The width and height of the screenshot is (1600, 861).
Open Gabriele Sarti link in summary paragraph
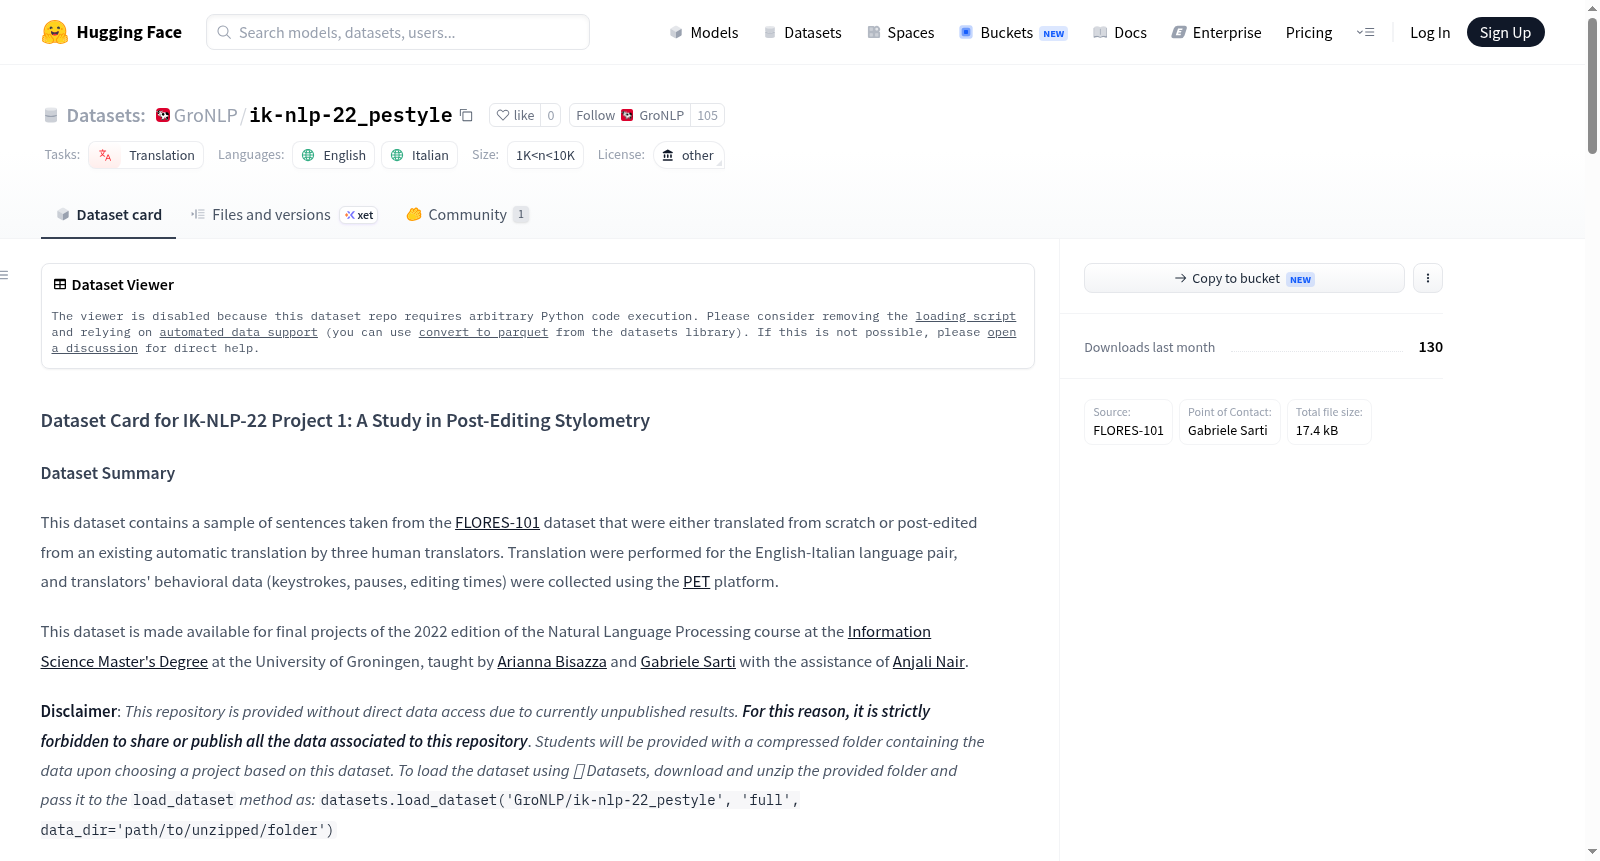[x=688, y=661]
